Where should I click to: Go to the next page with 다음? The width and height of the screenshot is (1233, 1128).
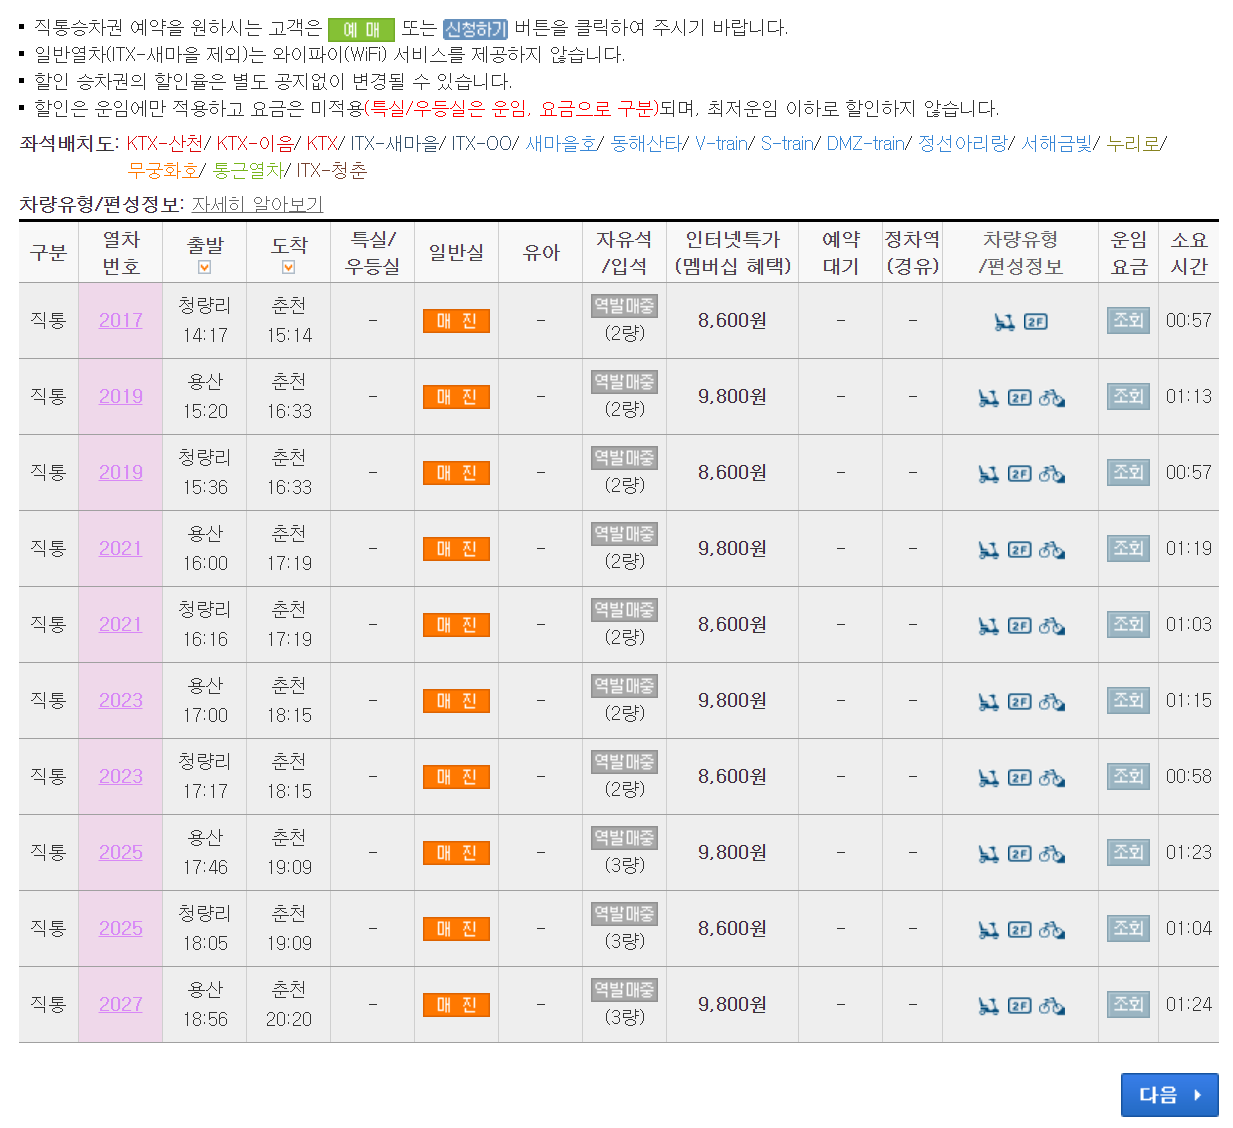click(x=1169, y=1095)
